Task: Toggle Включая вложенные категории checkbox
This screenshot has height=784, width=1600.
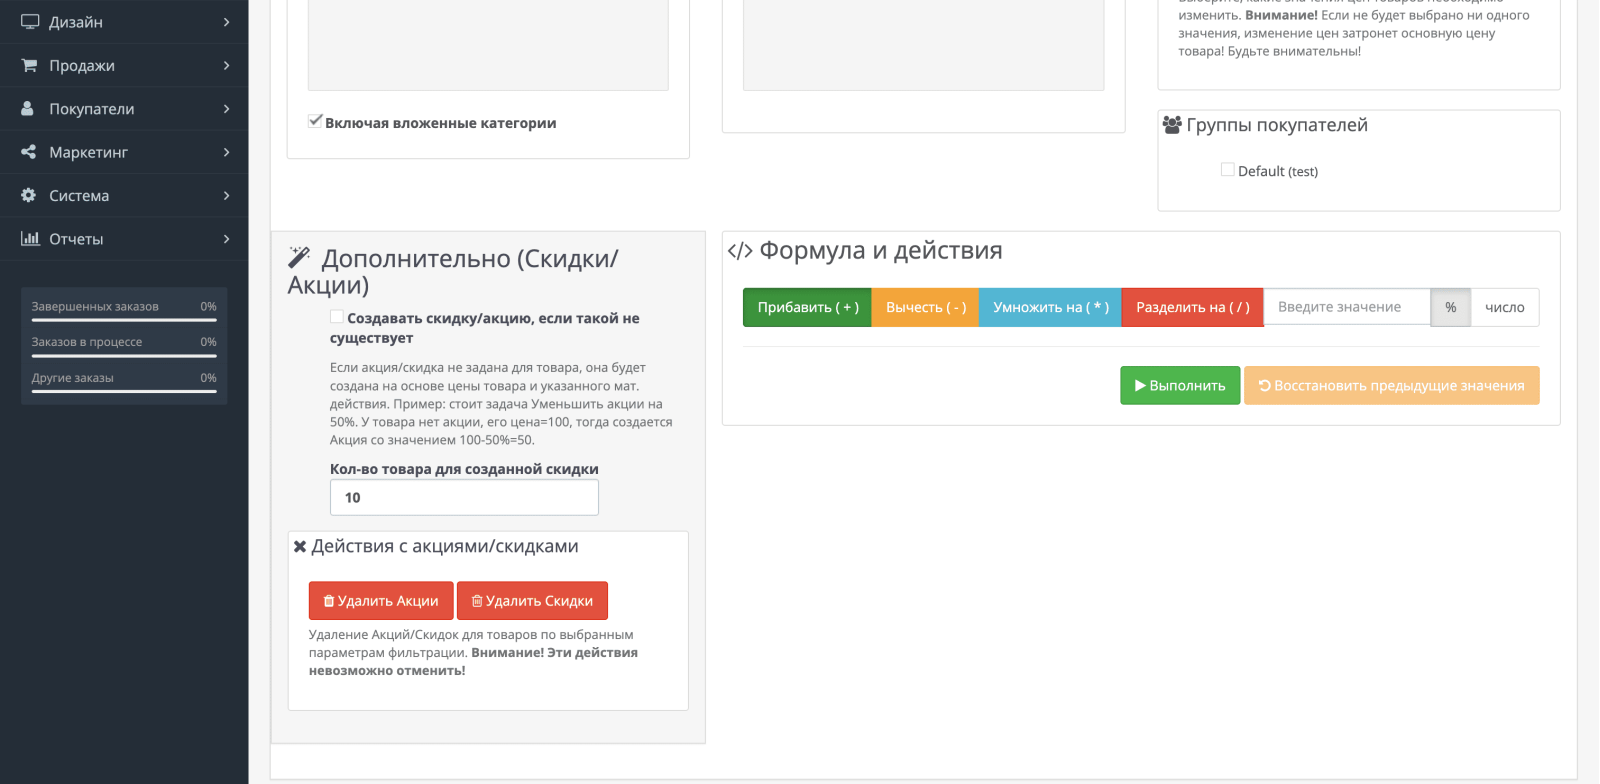Action: pyautogui.click(x=315, y=121)
